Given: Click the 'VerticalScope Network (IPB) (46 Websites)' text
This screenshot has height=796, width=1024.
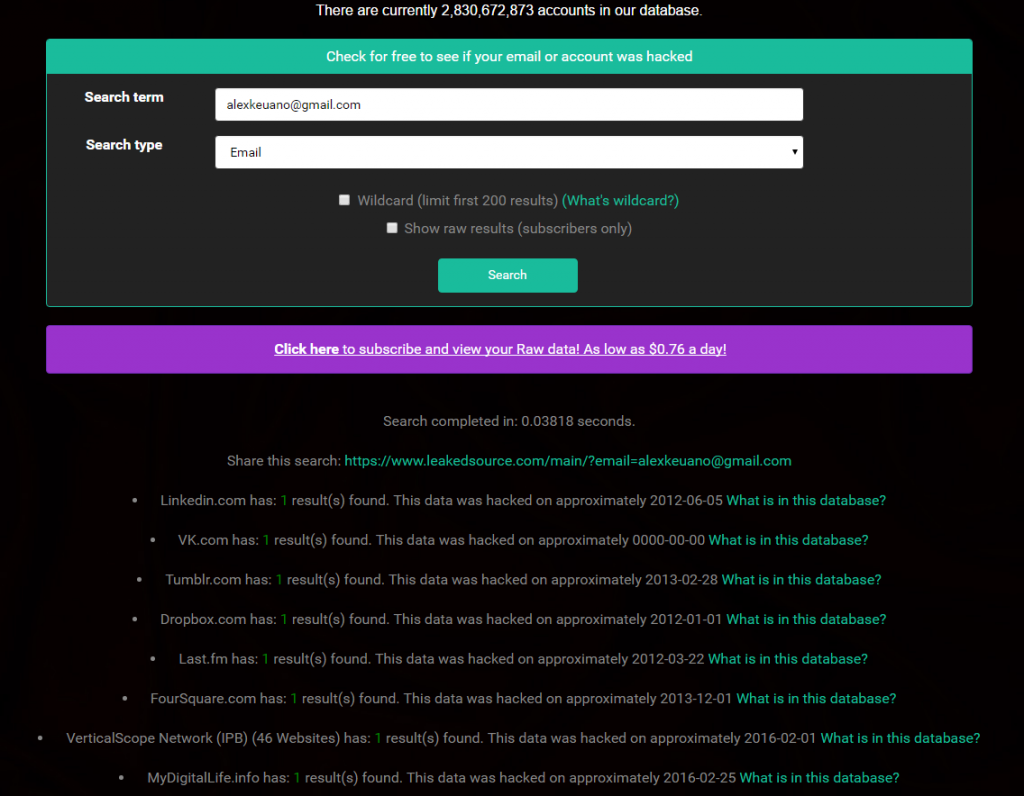Looking at the screenshot, I should [x=203, y=738].
